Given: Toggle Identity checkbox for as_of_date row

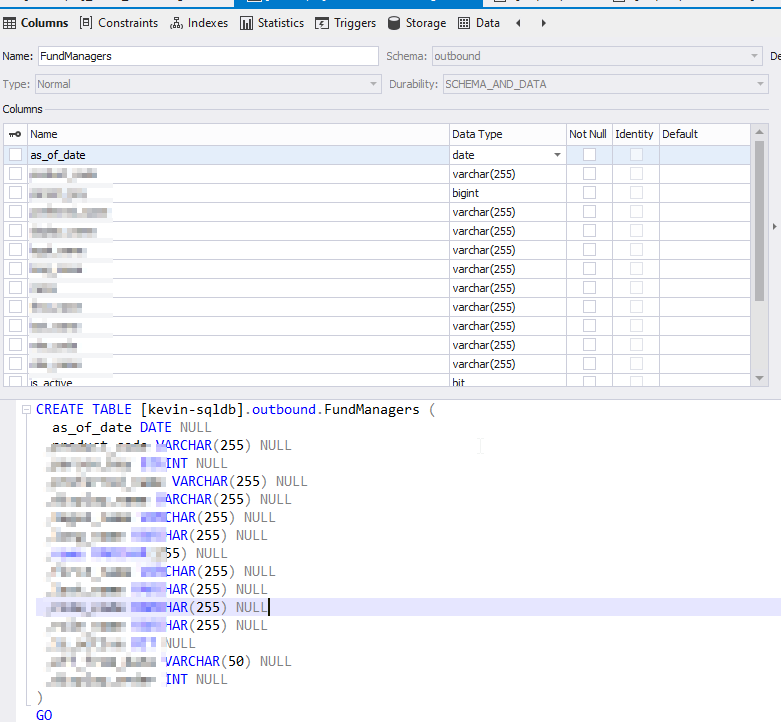Looking at the screenshot, I should [x=636, y=154].
